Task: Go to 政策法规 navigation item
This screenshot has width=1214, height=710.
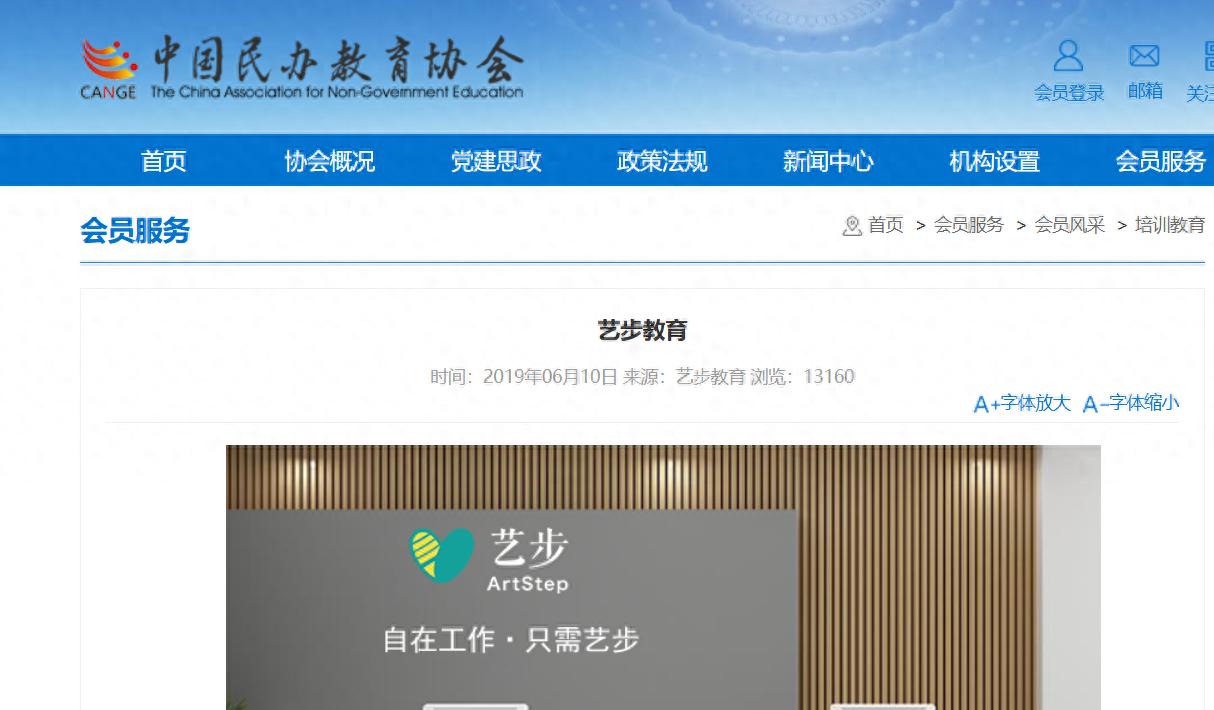Action: pos(661,161)
